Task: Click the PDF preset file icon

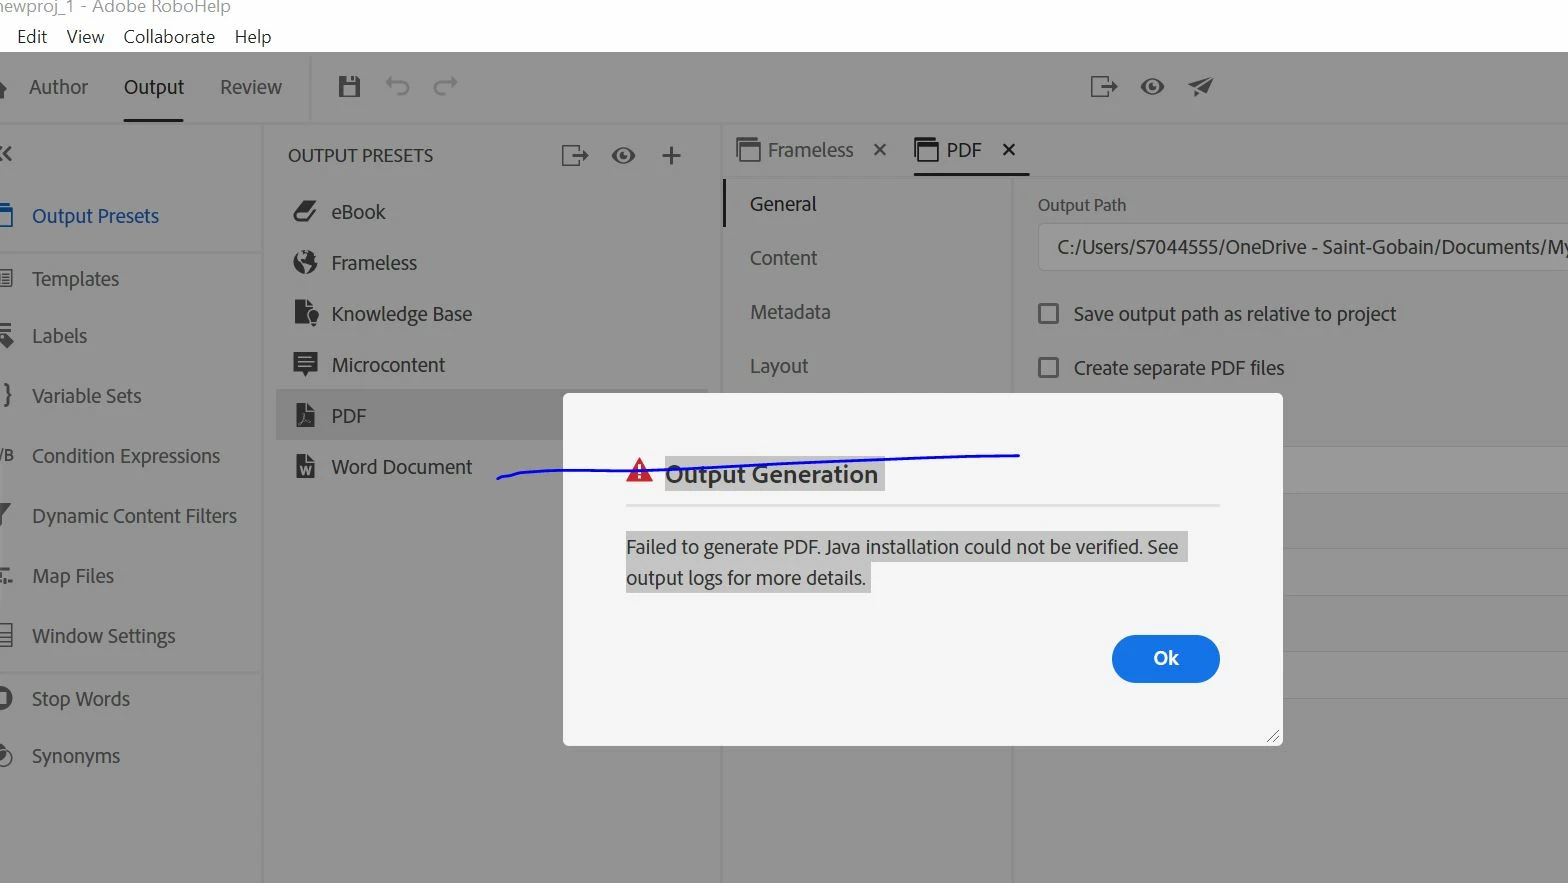Action: 305,415
